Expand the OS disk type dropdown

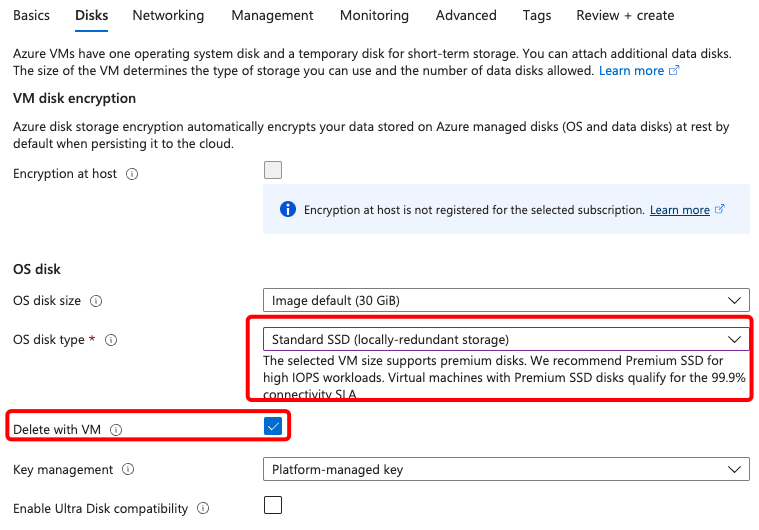(x=506, y=339)
